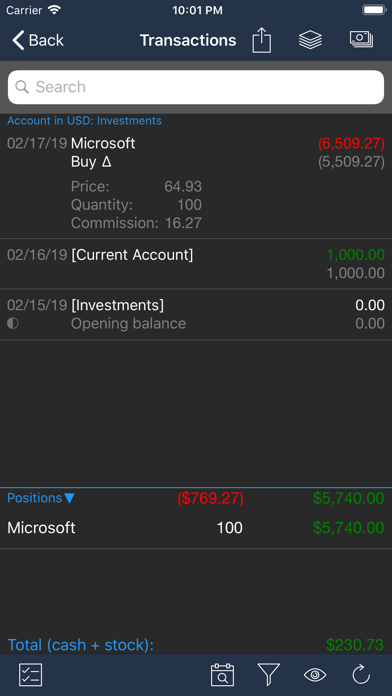The image size is (392, 696).
Task: Tap the Microsoft position row
Action: click(x=196, y=528)
